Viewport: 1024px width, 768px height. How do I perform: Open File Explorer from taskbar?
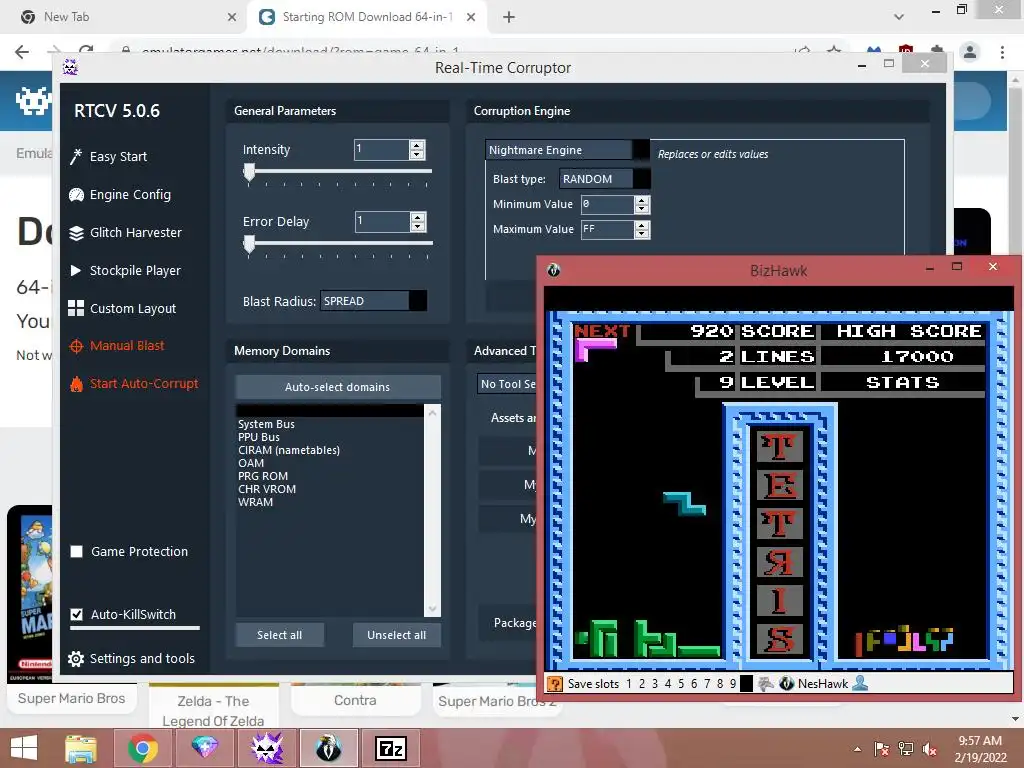click(x=80, y=748)
